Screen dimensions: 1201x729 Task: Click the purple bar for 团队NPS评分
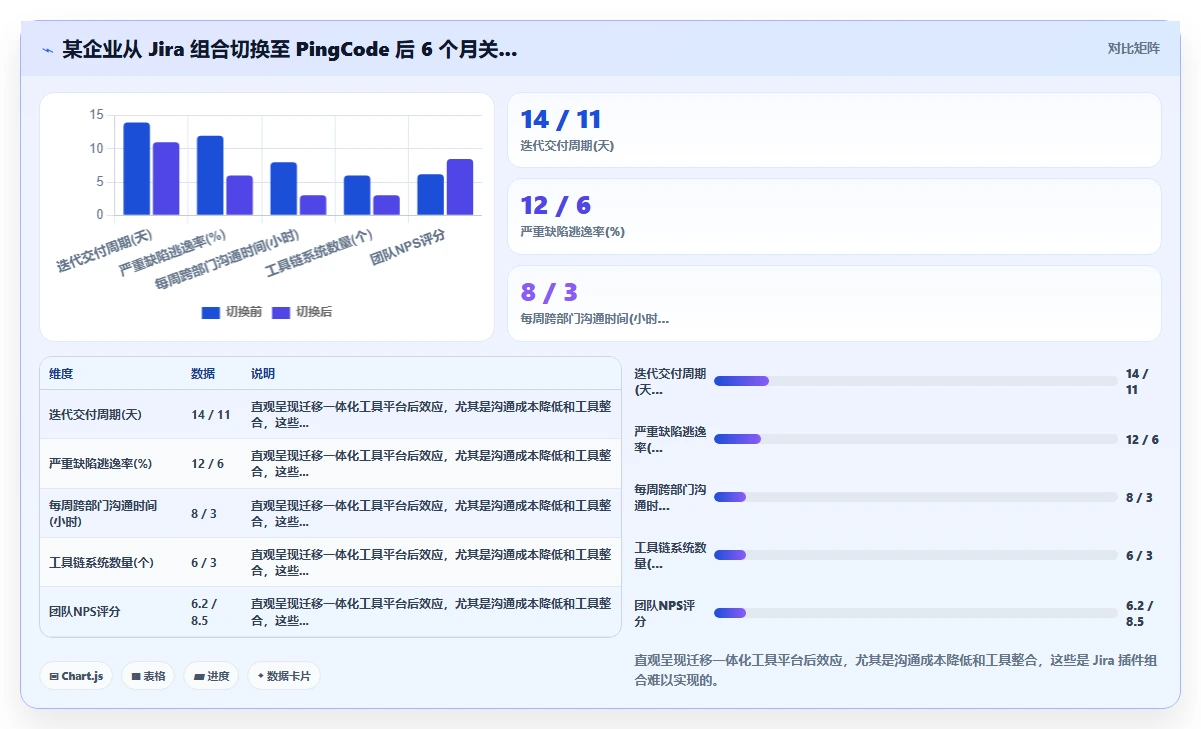pyautogui.click(x=460, y=187)
